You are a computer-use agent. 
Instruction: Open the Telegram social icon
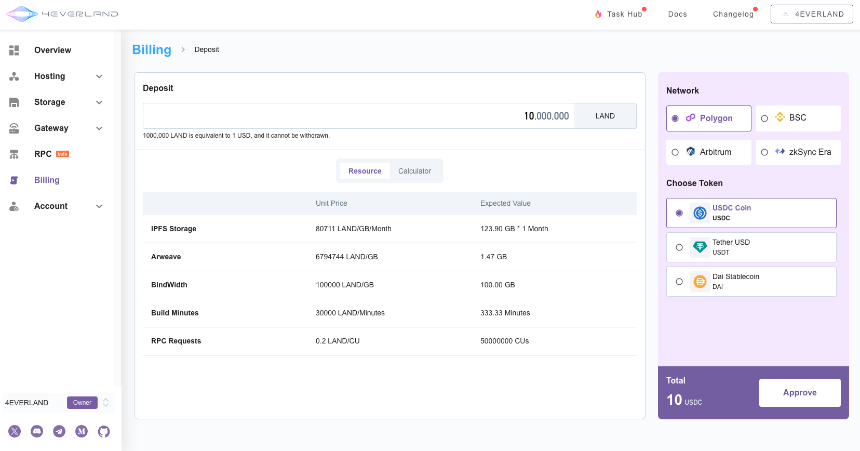59,431
